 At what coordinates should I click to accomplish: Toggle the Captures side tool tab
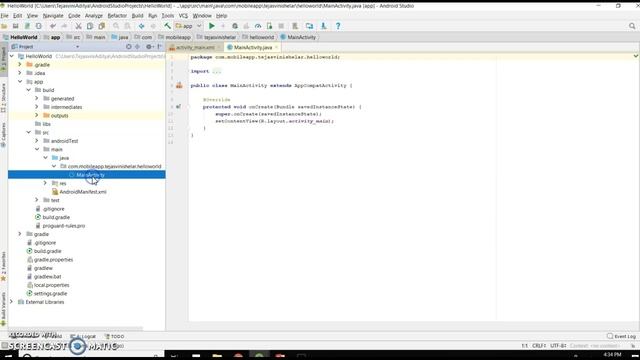point(4,135)
